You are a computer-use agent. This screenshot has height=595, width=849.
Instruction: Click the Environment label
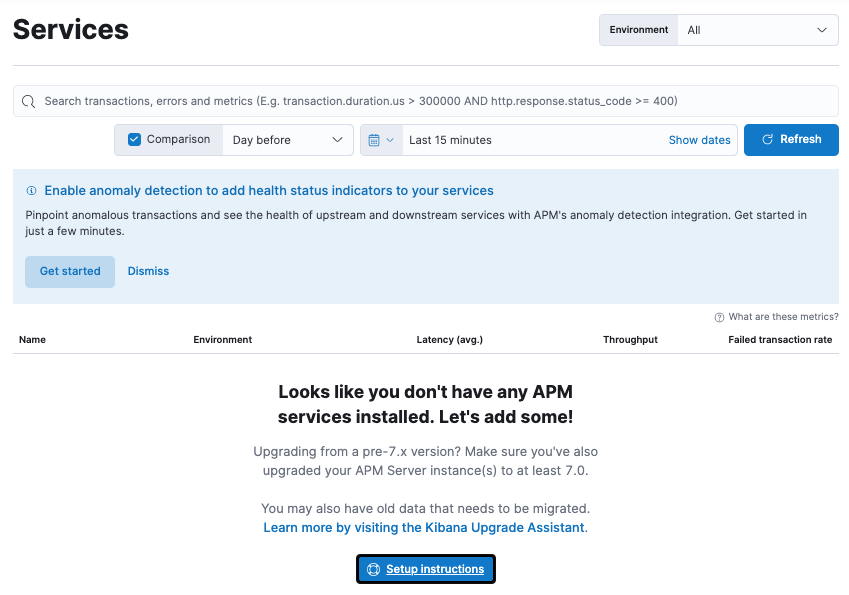pyautogui.click(x=639, y=30)
